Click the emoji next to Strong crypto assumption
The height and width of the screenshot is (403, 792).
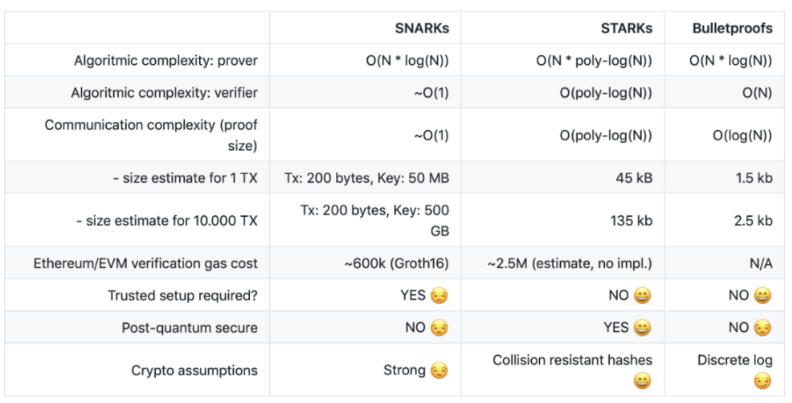click(439, 371)
